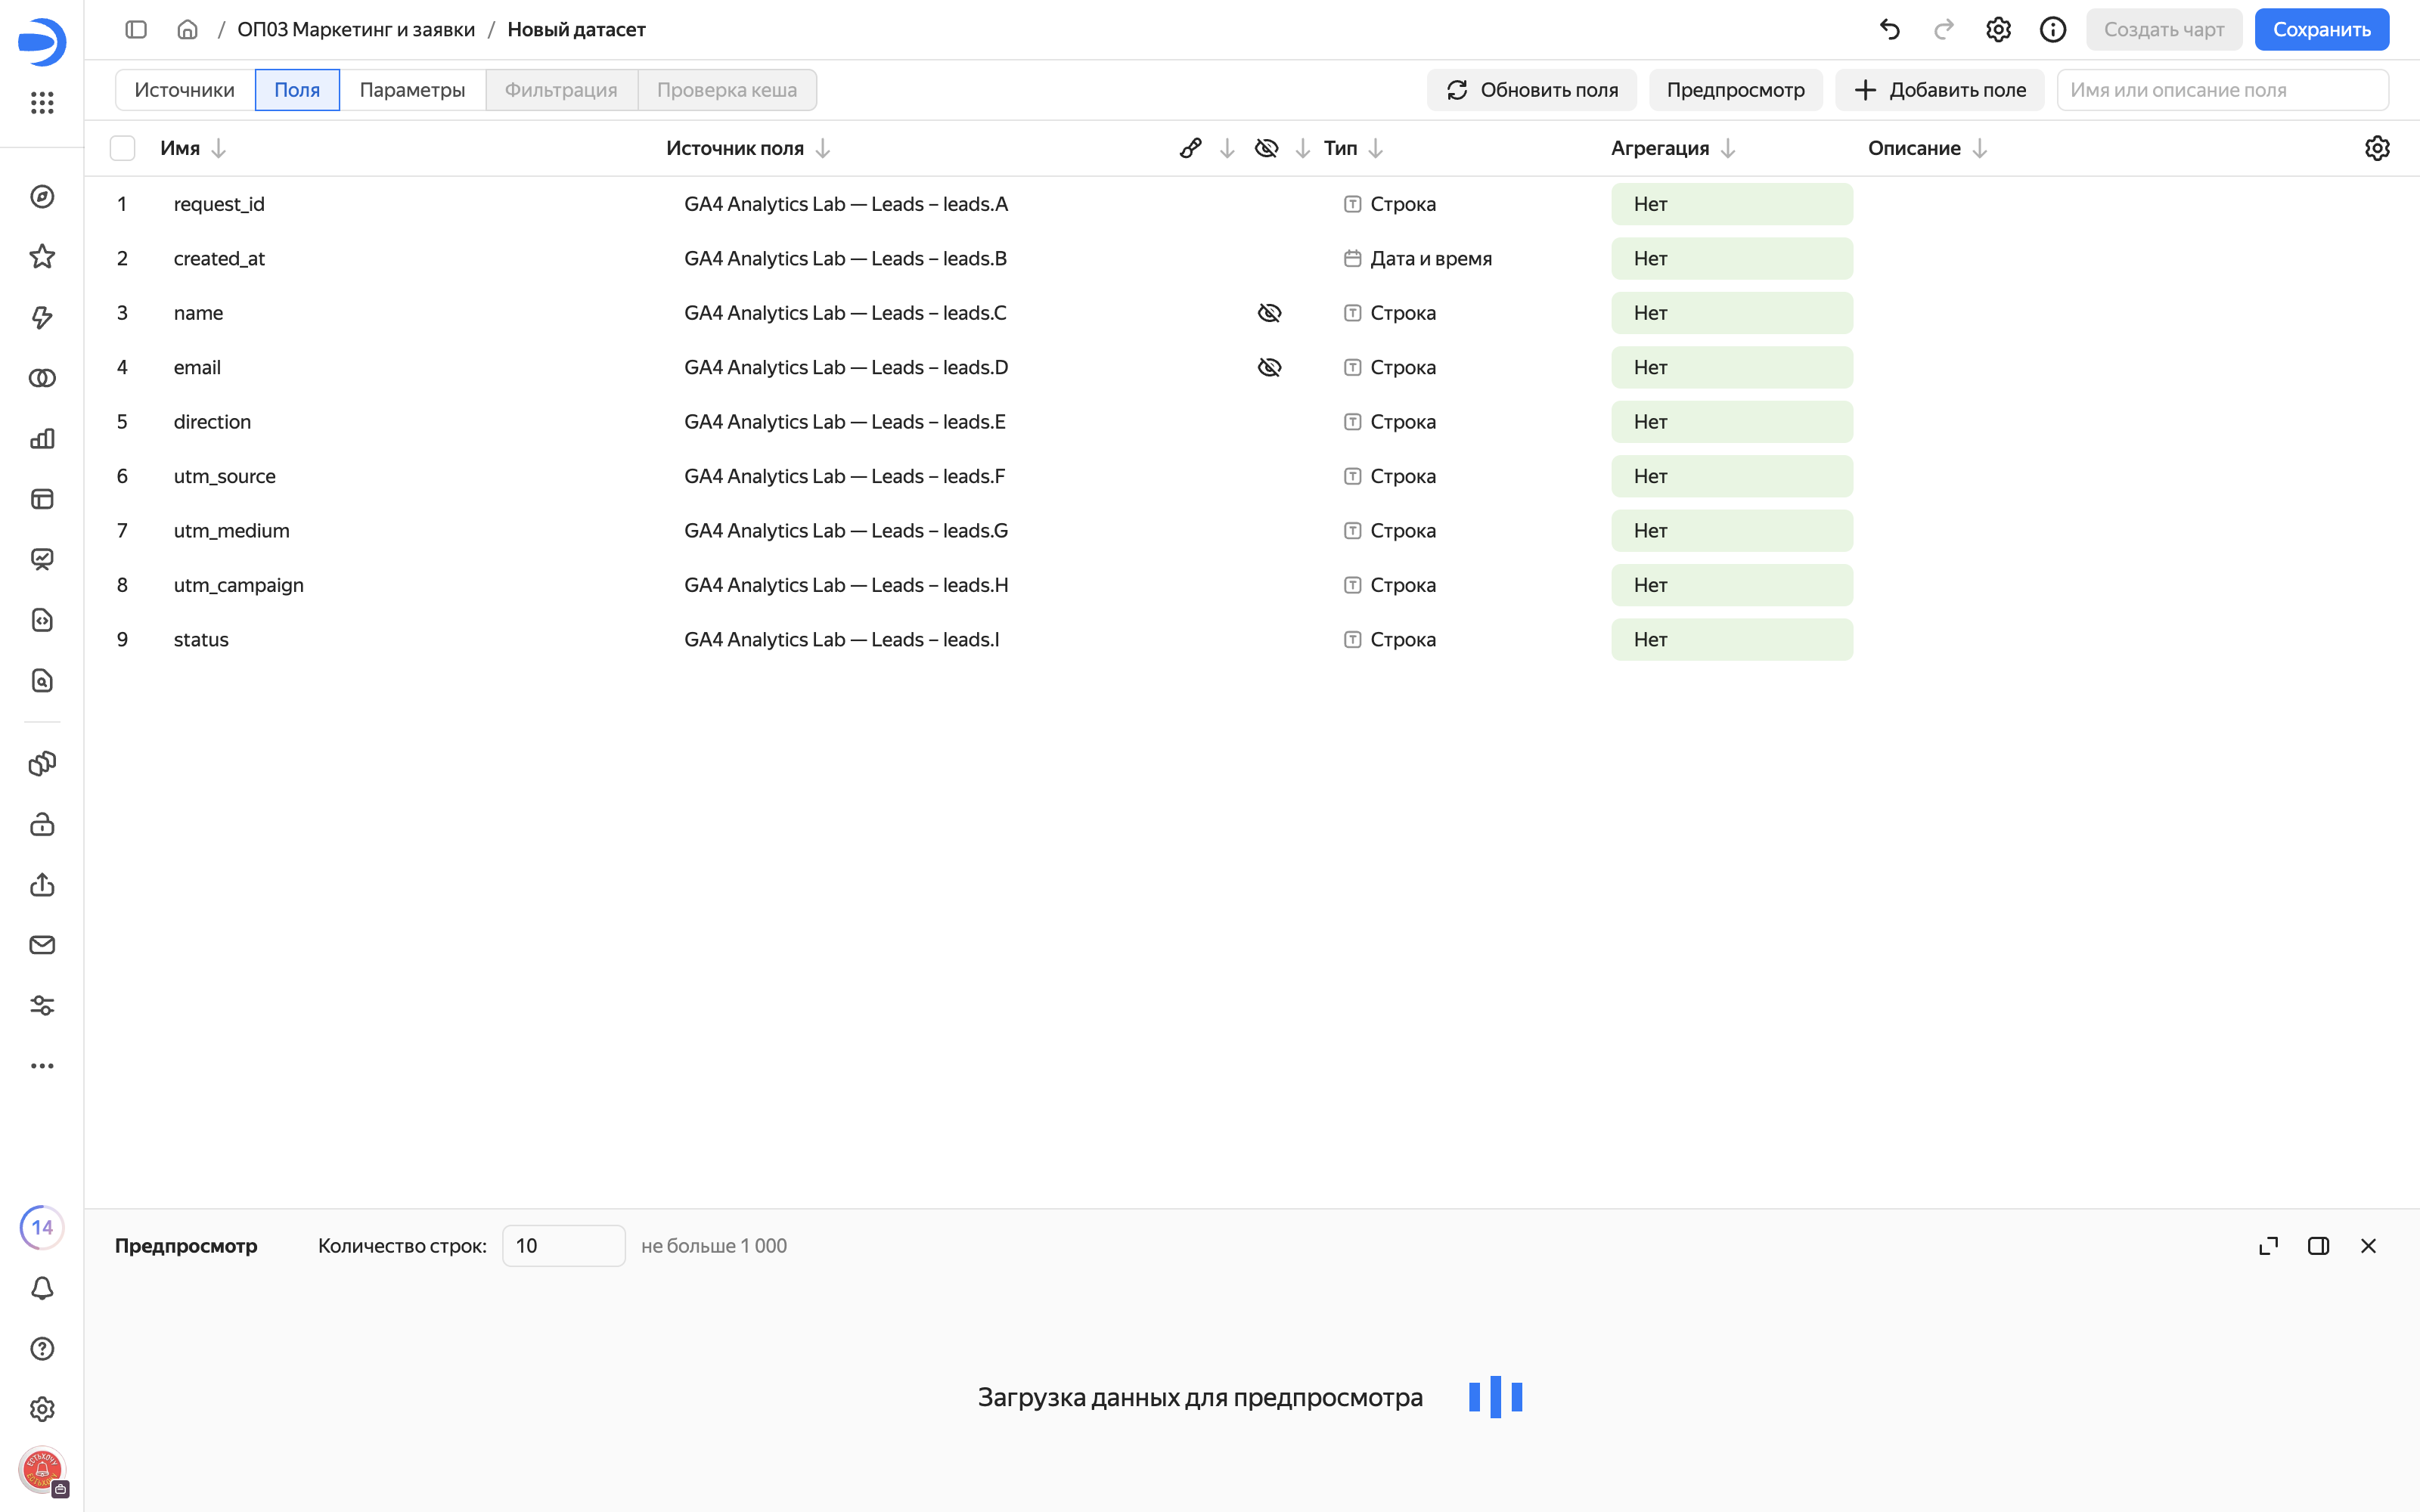The width and height of the screenshot is (2420, 1512).
Task: Open the help question mark icon
Action: pos(42,1349)
